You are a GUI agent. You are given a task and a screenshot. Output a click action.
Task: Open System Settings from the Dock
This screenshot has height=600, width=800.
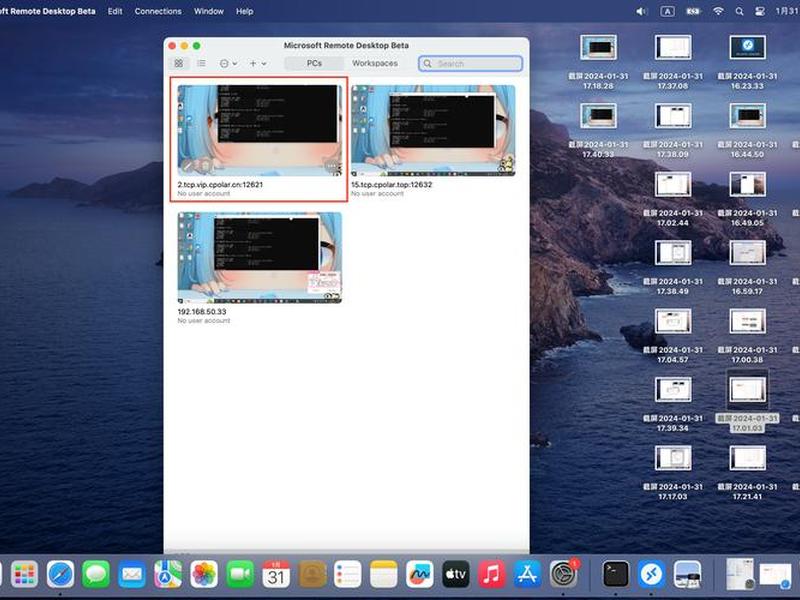coord(564,574)
